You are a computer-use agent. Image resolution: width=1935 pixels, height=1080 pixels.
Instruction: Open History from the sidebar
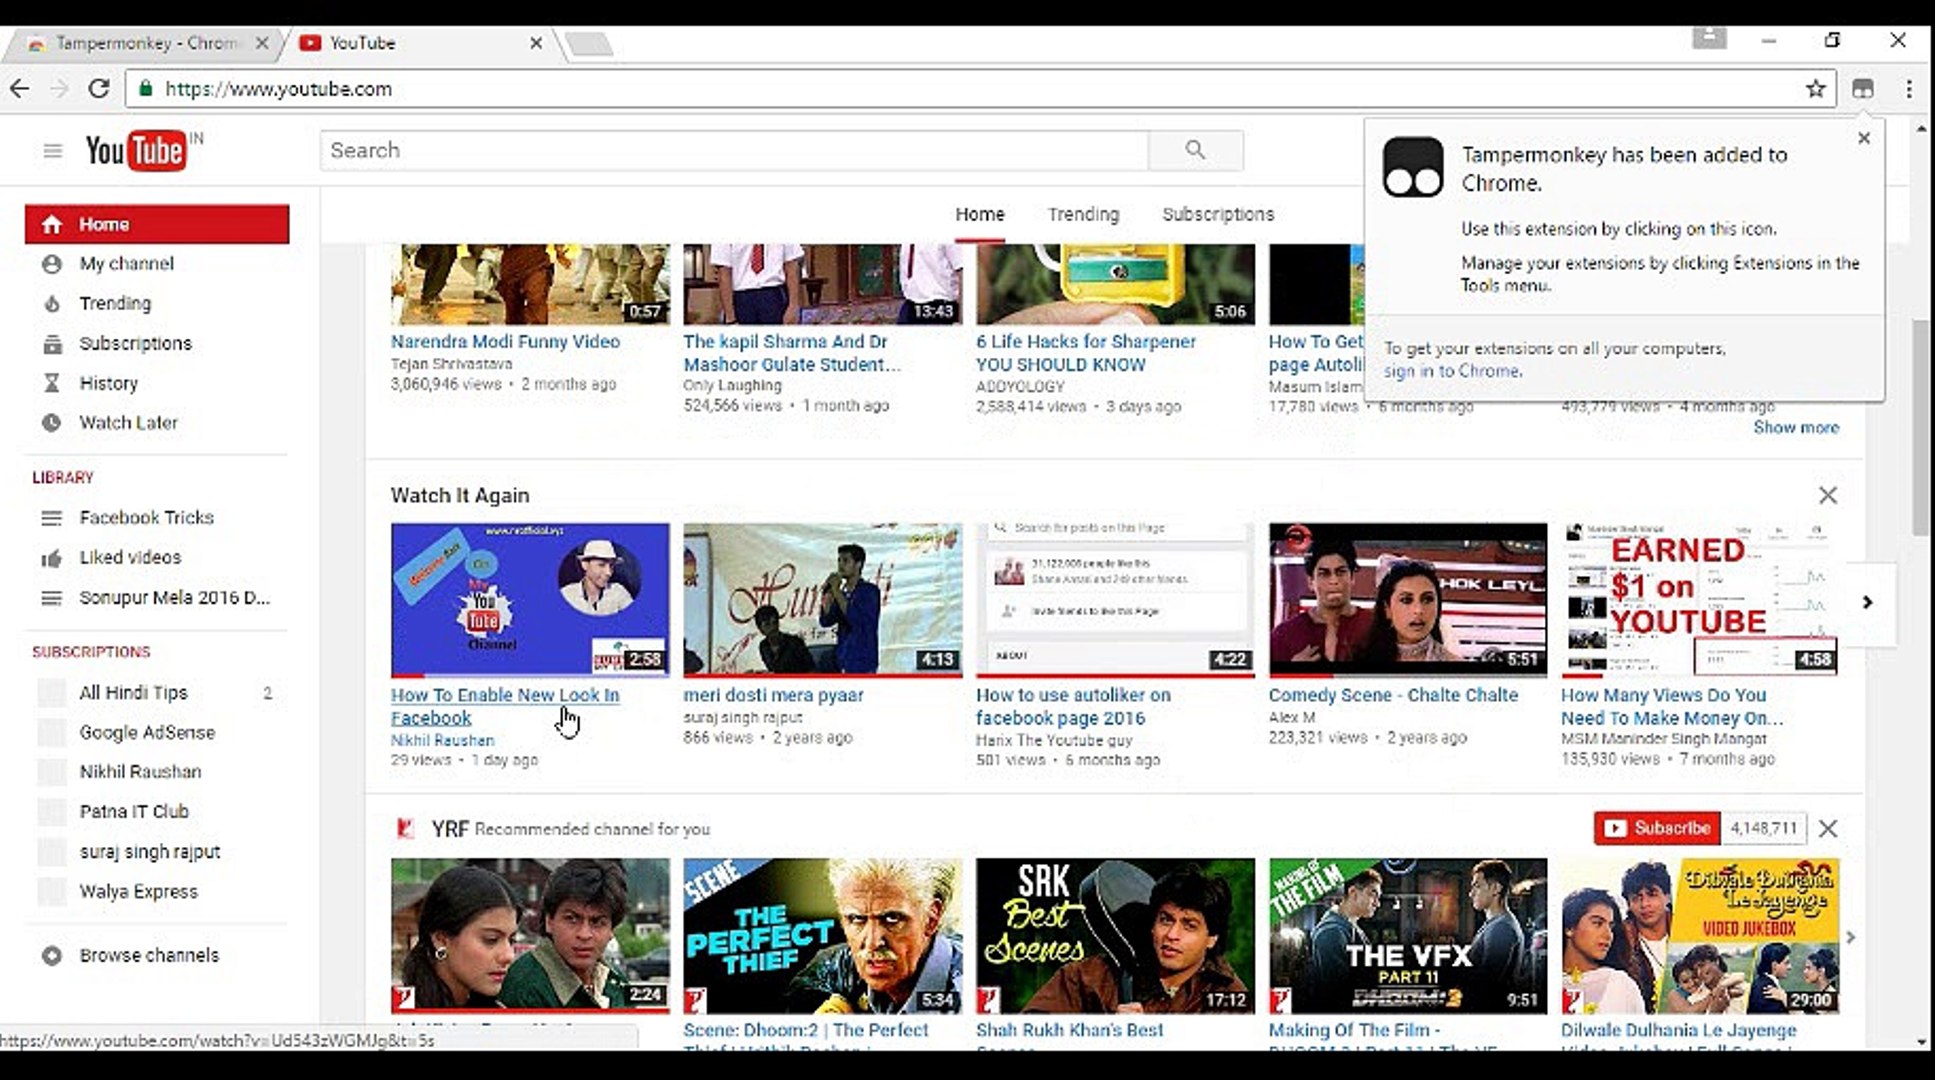click(108, 383)
